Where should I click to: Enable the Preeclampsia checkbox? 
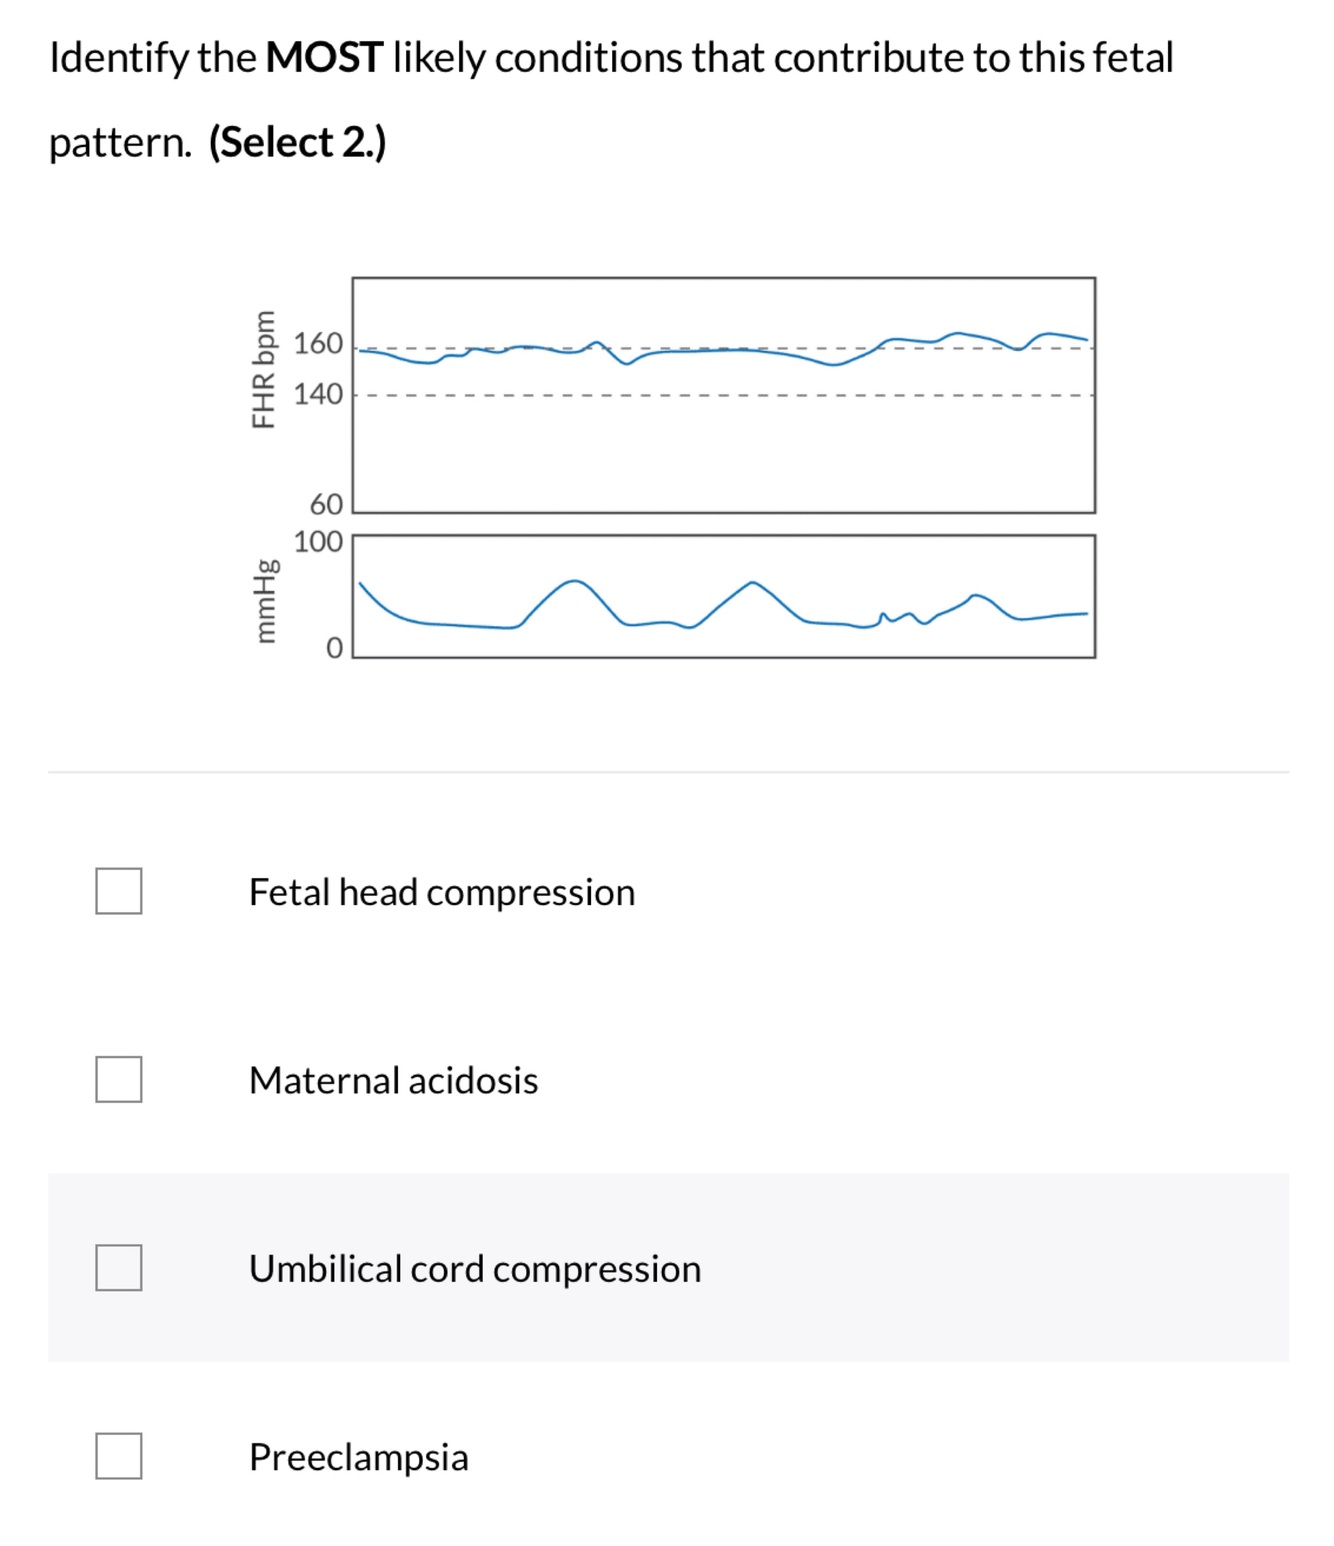(118, 1456)
